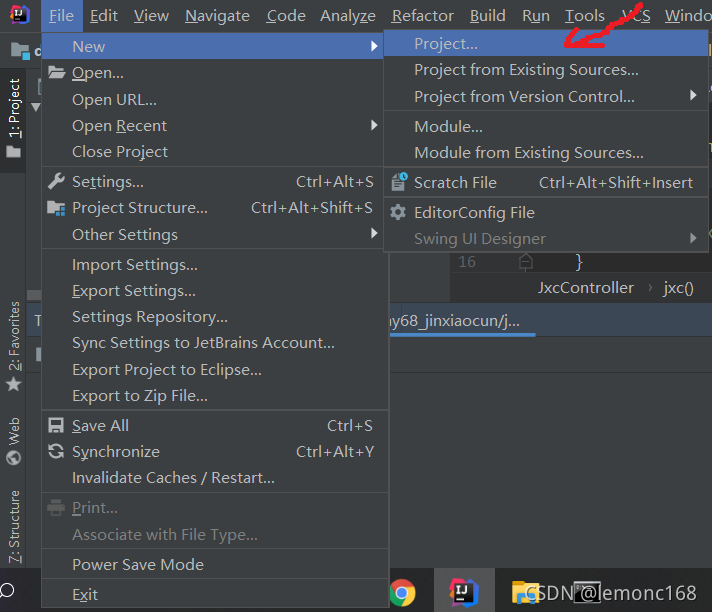
Task: Click Sync Settings to JetBrains Account...
Action: tap(215, 343)
